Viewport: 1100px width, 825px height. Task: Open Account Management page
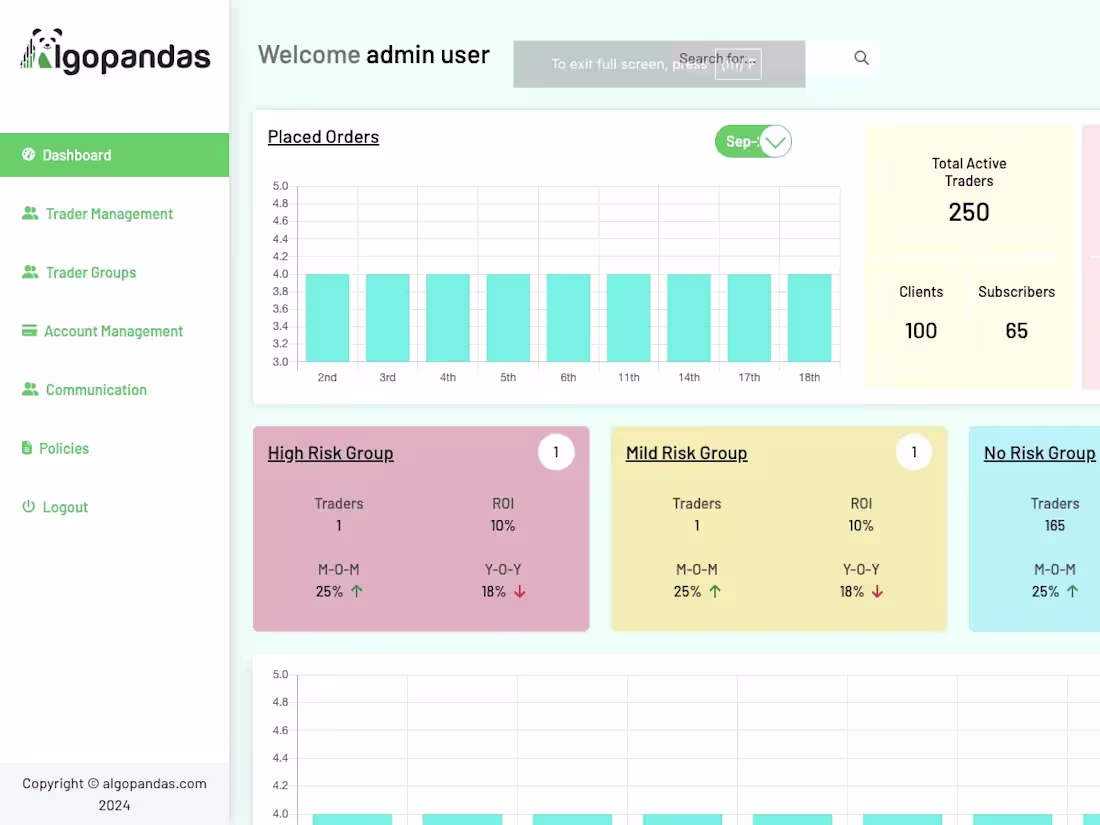113,331
